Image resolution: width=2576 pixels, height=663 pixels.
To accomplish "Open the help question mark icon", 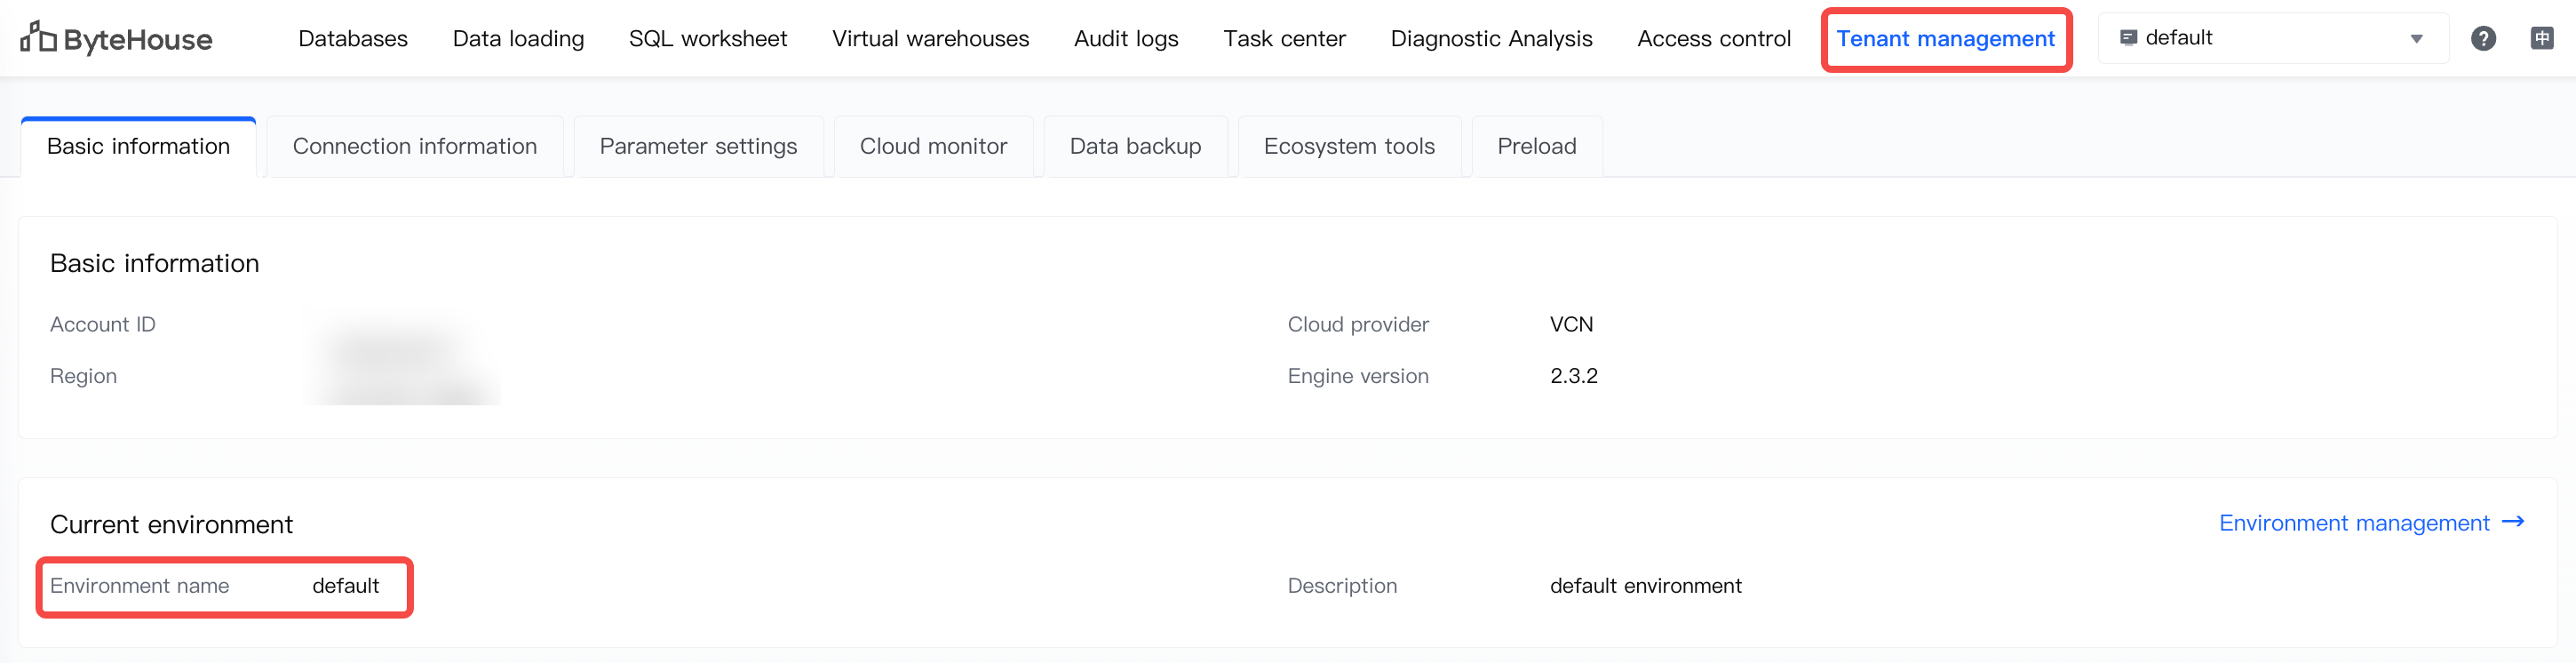I will click(2483, 38).
